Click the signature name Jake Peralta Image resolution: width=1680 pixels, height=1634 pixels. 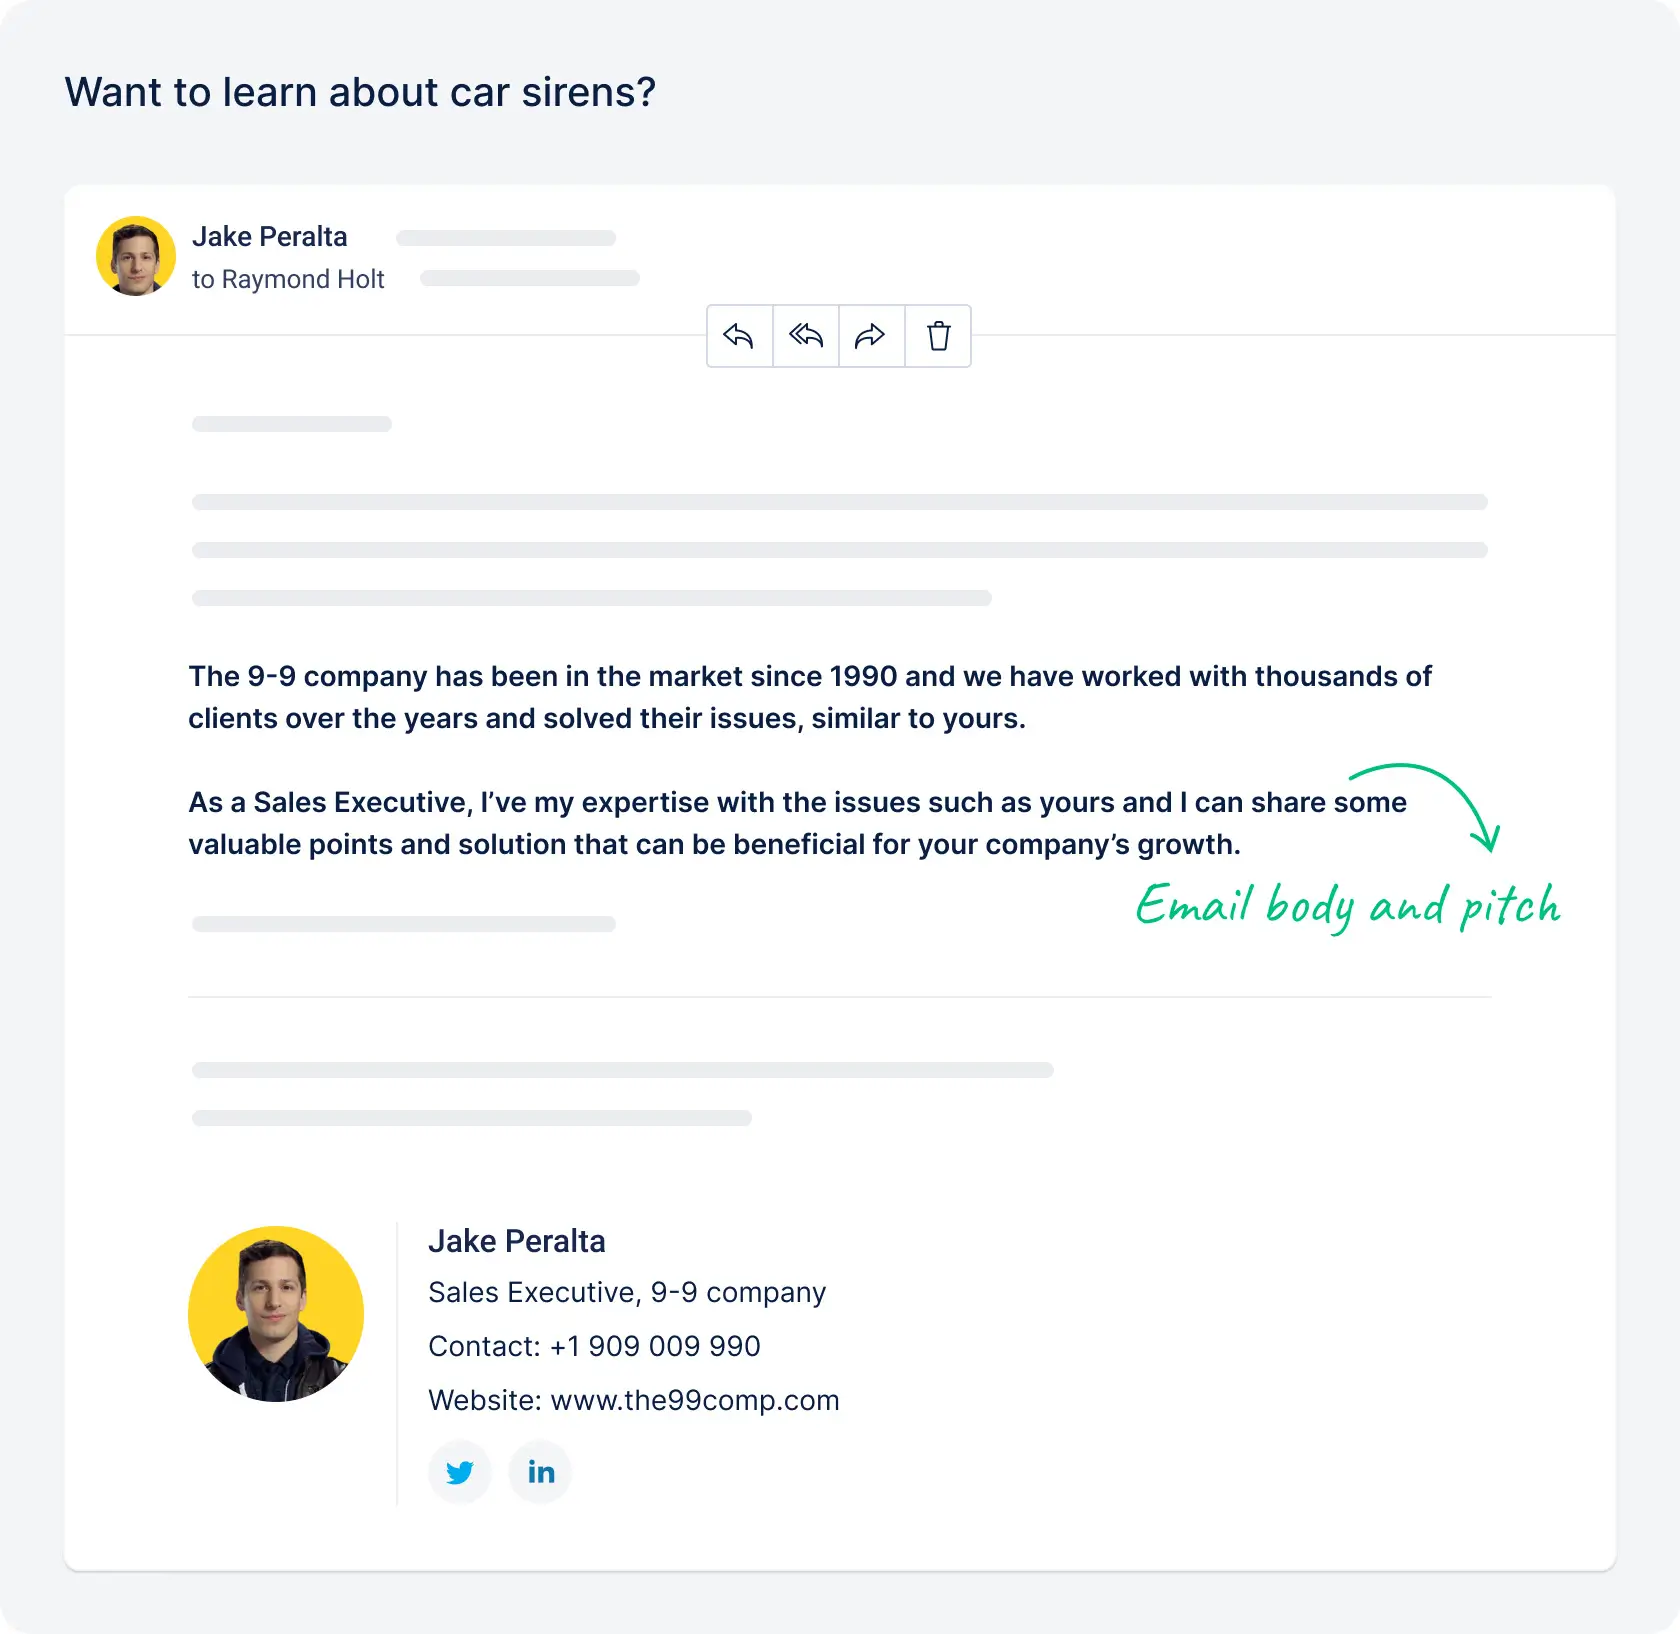point(517,1241)
